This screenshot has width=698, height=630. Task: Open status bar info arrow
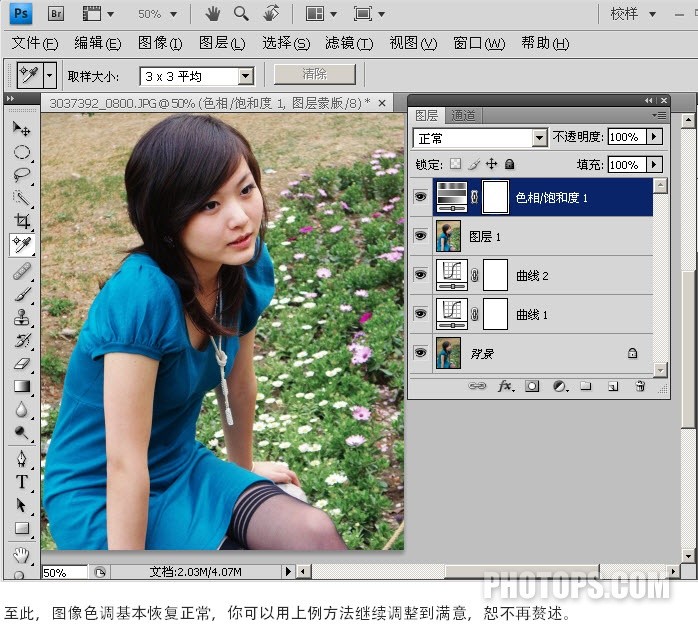point(288,571)
